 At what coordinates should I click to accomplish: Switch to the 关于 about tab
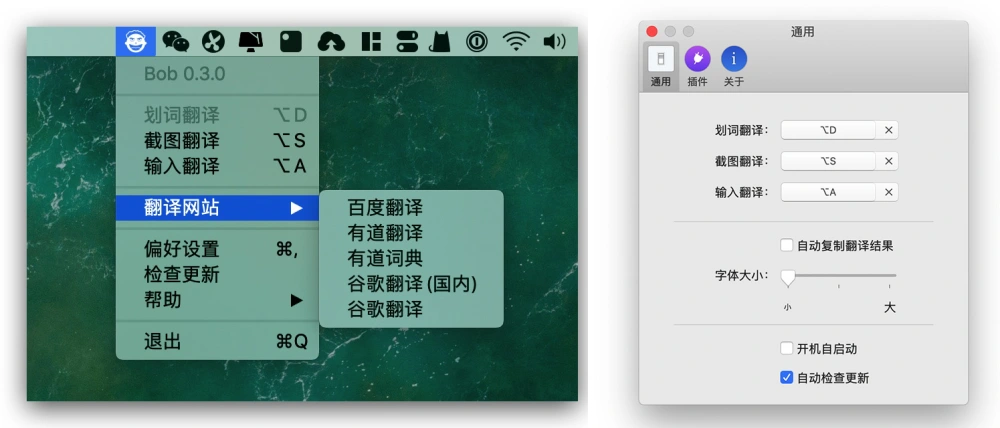[x=733, y=66]
